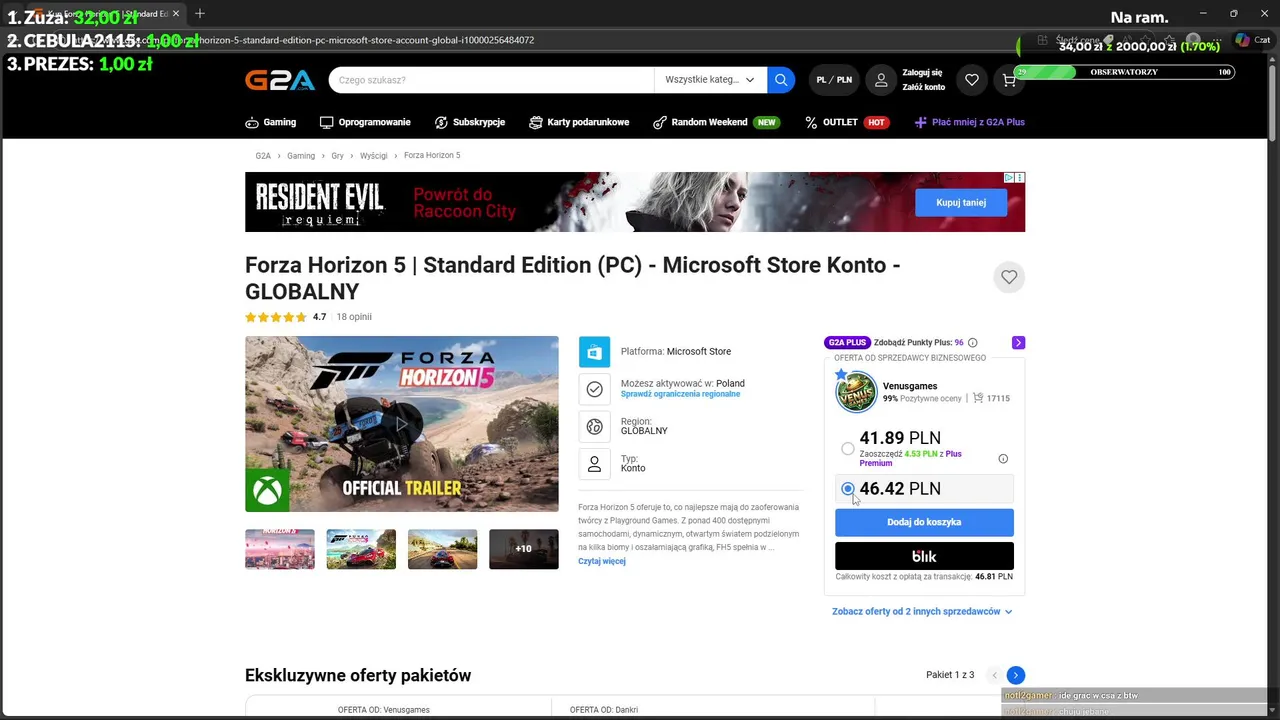Click the 18 opinii reviews link
Viewport: 1280px width, 720px height.
tap(354, 317)
